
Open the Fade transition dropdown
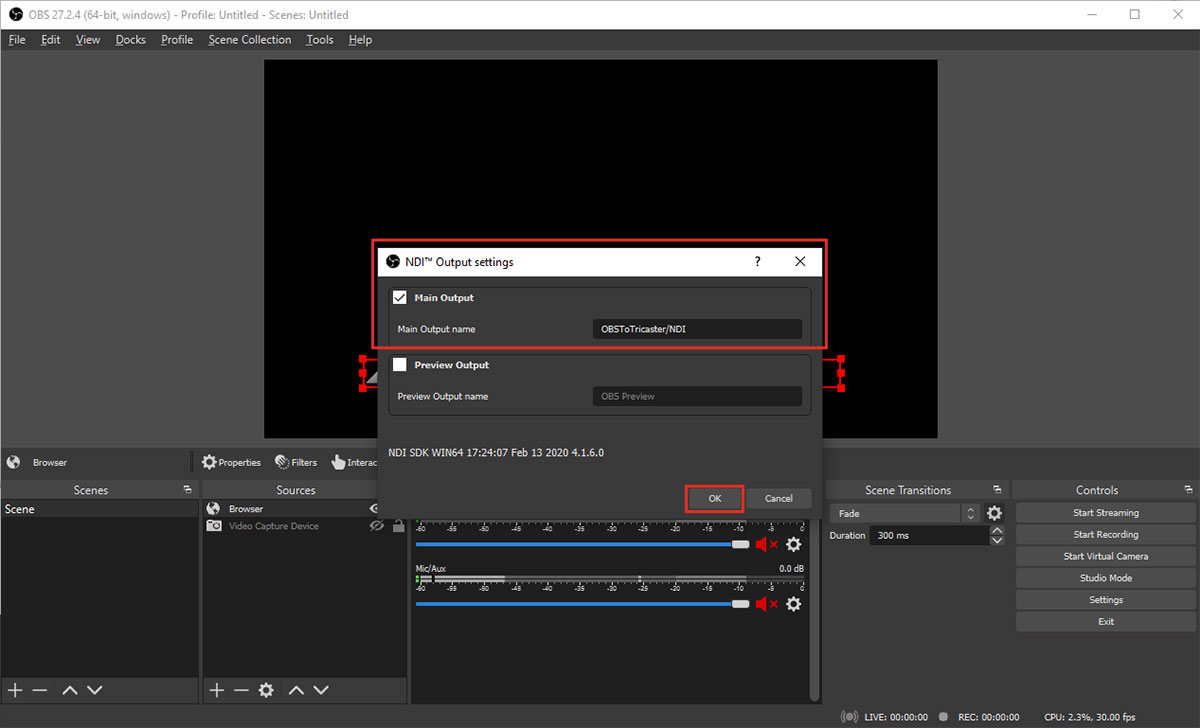pos(904,513)
